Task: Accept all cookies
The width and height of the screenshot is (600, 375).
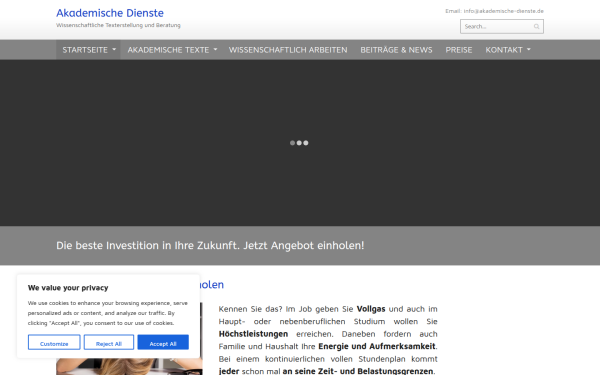Action: tap(163, 342)
